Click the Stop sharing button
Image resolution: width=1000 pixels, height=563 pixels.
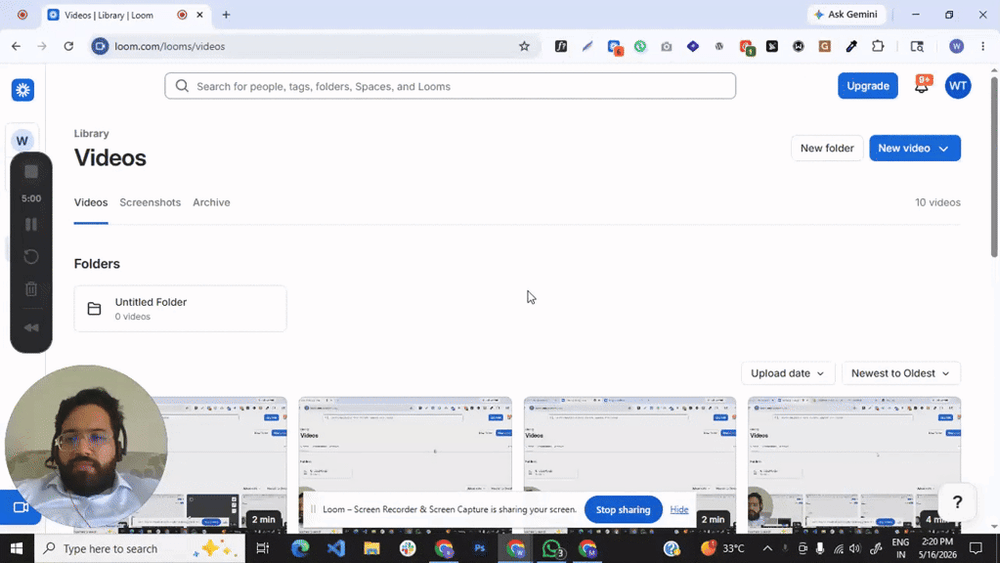tap(623, 509)
